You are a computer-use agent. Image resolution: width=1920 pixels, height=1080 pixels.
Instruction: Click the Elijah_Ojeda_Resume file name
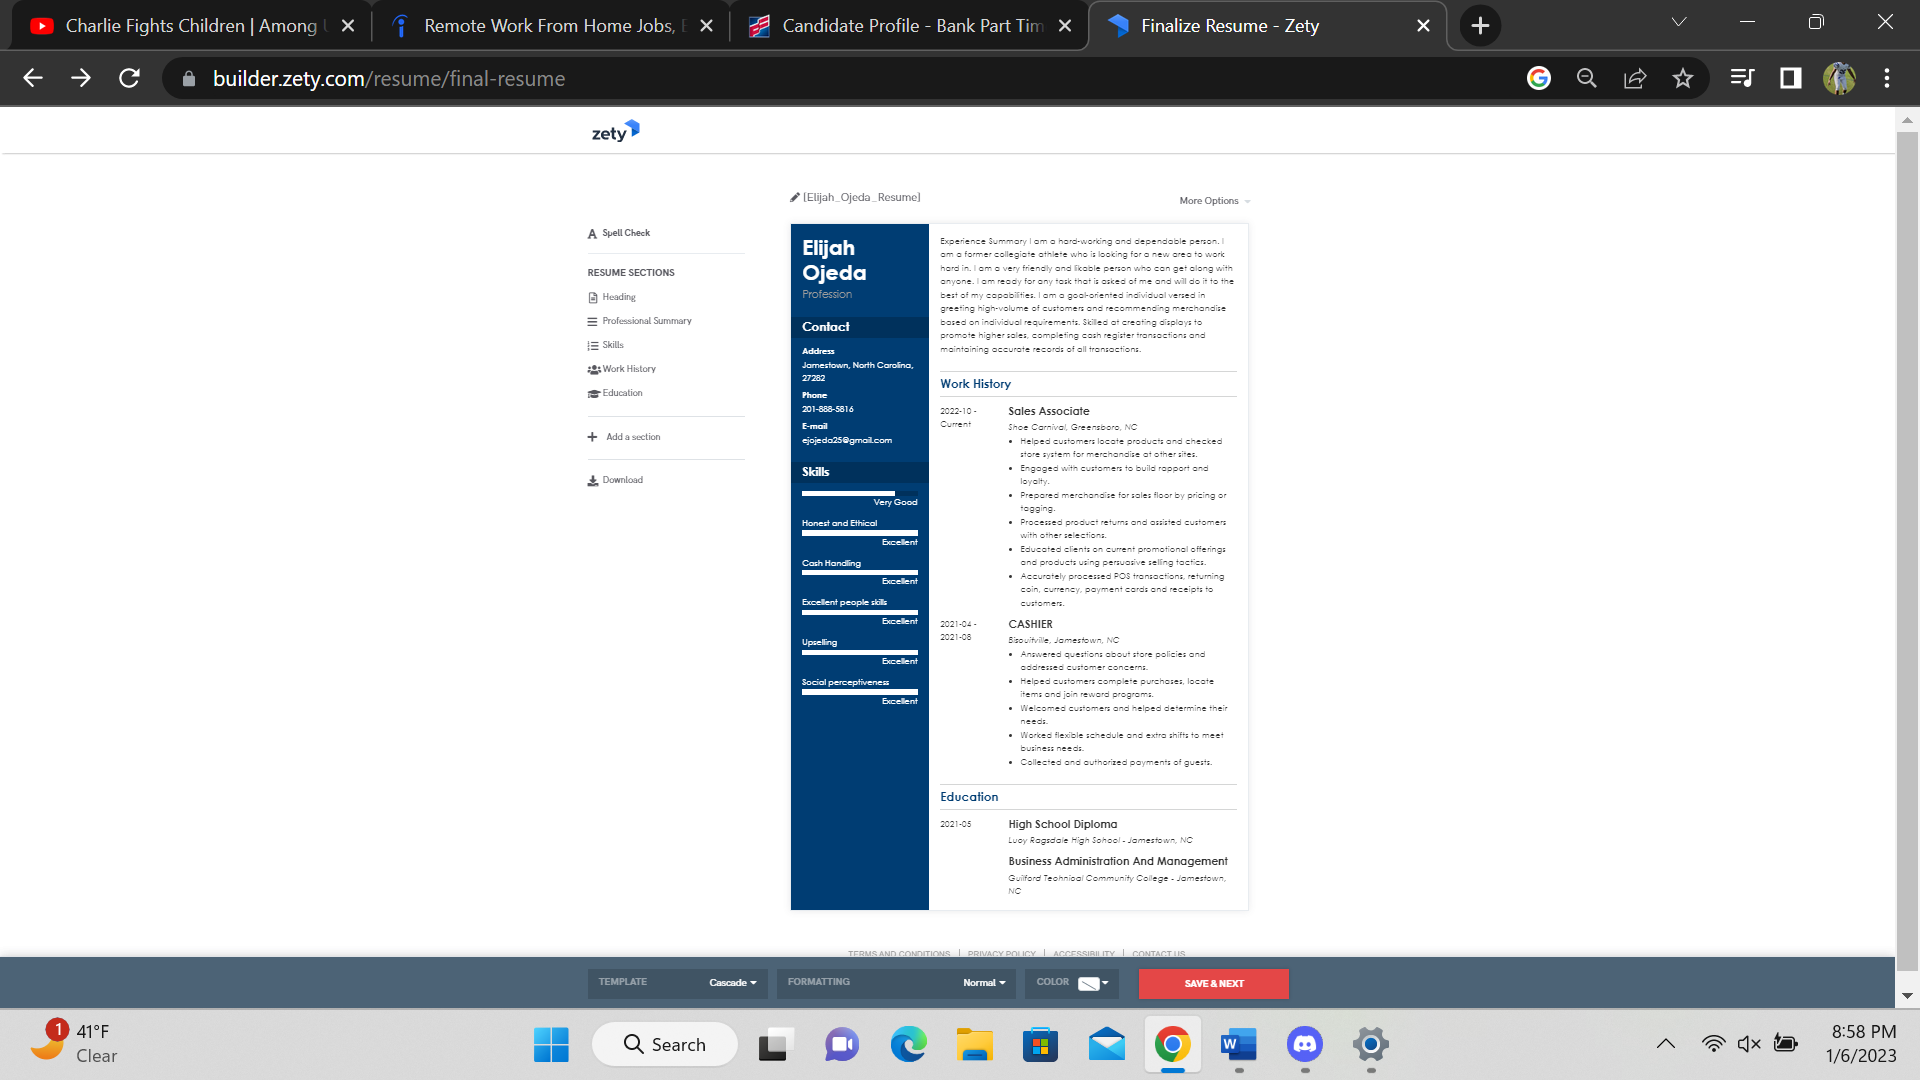[x=862, y=197]
